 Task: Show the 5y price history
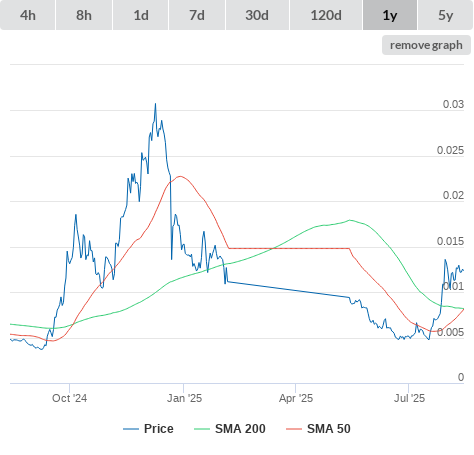[x=445, y=15]
